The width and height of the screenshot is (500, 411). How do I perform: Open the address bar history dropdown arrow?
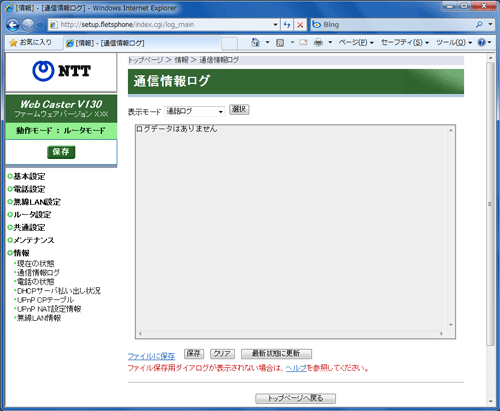[x=275, y=25]
